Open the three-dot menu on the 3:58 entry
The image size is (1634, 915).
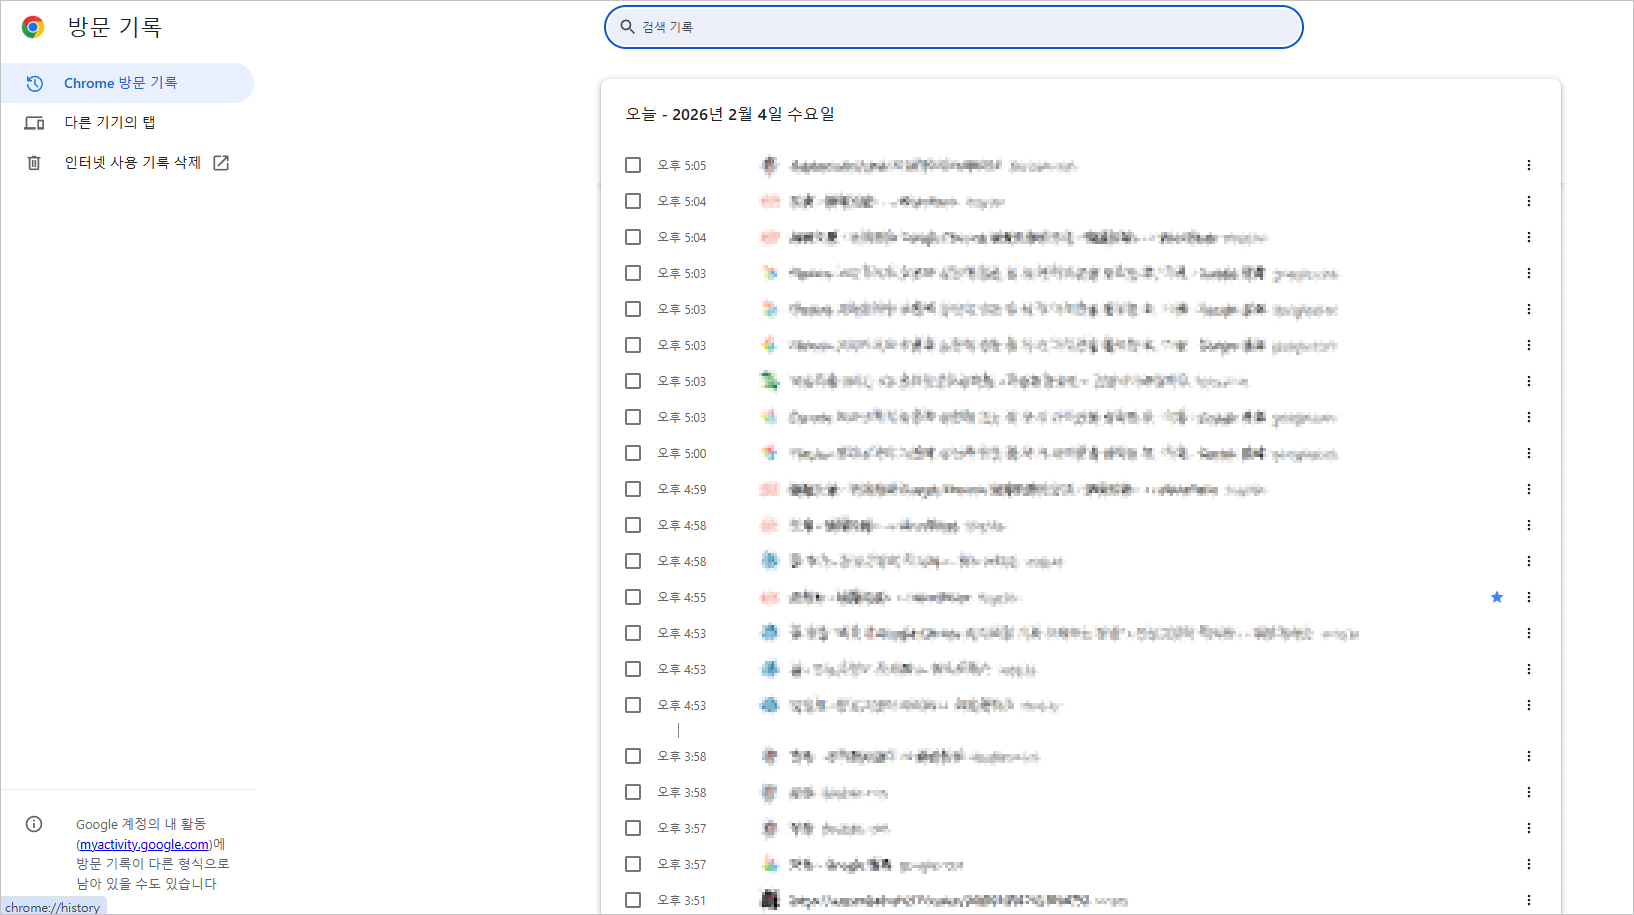point(1528,756)
